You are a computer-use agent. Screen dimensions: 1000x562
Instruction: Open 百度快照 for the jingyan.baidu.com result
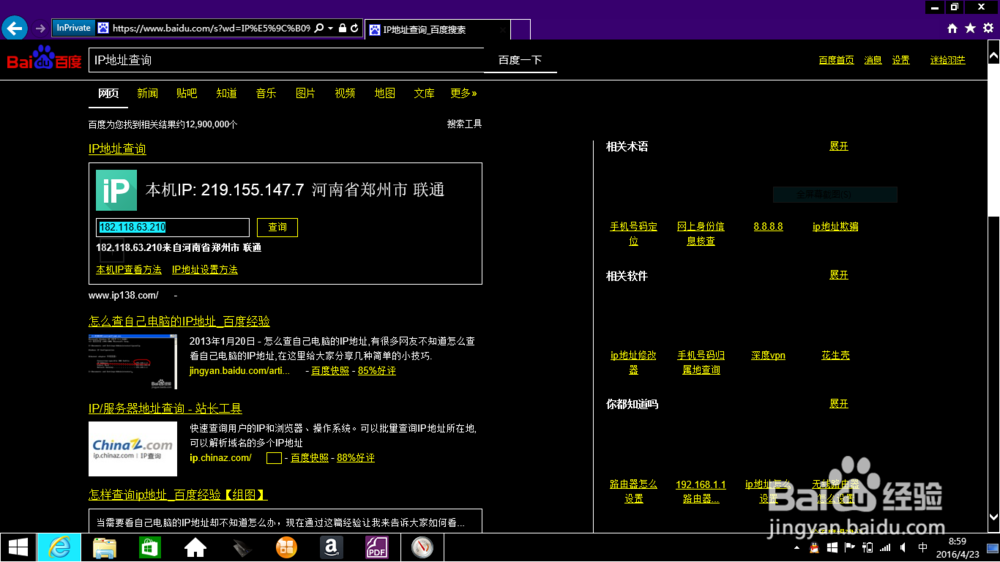(330, 371)
